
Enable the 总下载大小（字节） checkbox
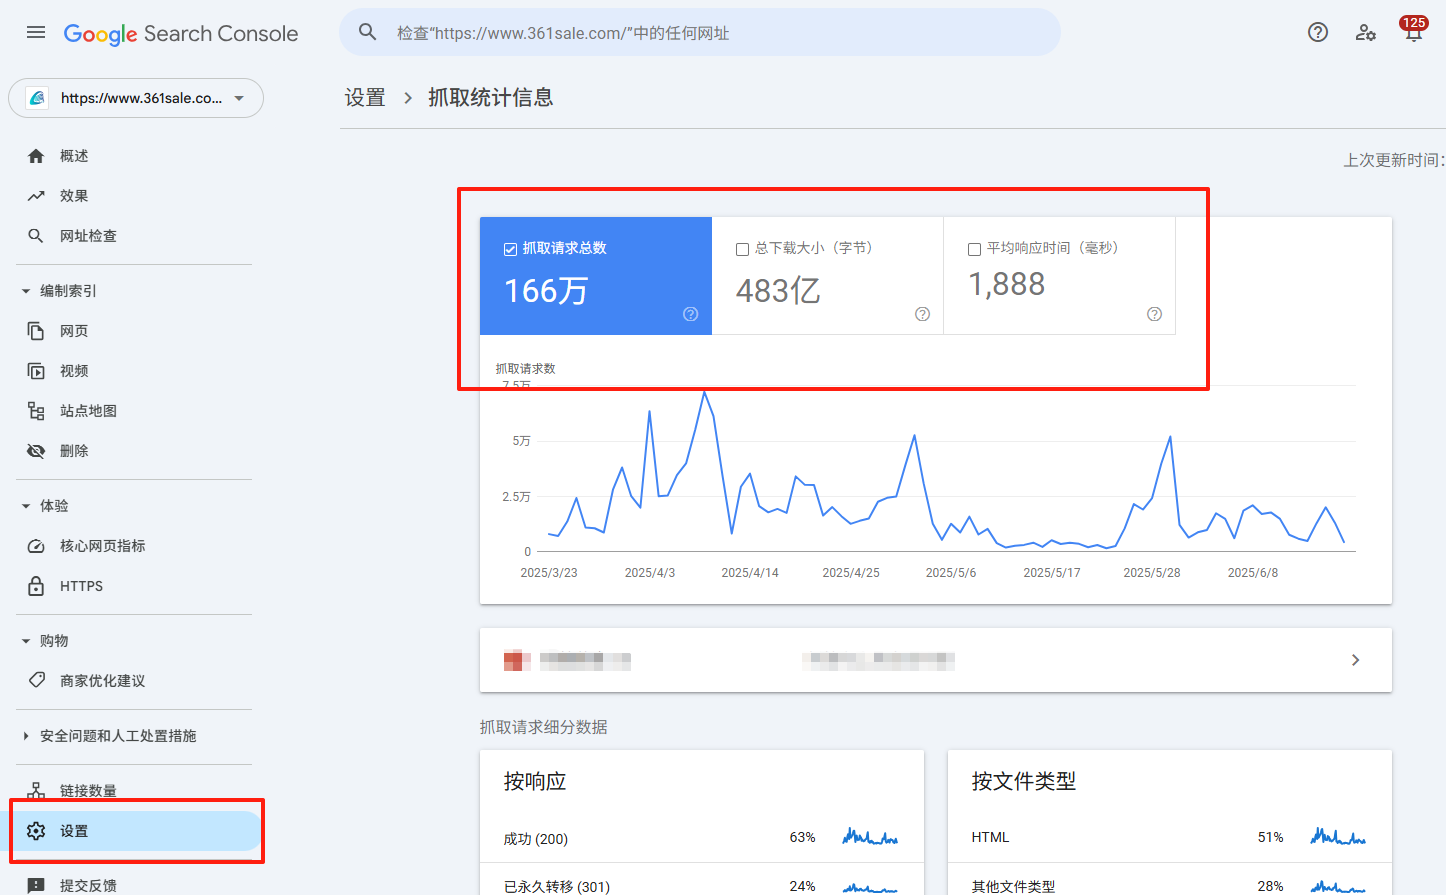[742, 249]
